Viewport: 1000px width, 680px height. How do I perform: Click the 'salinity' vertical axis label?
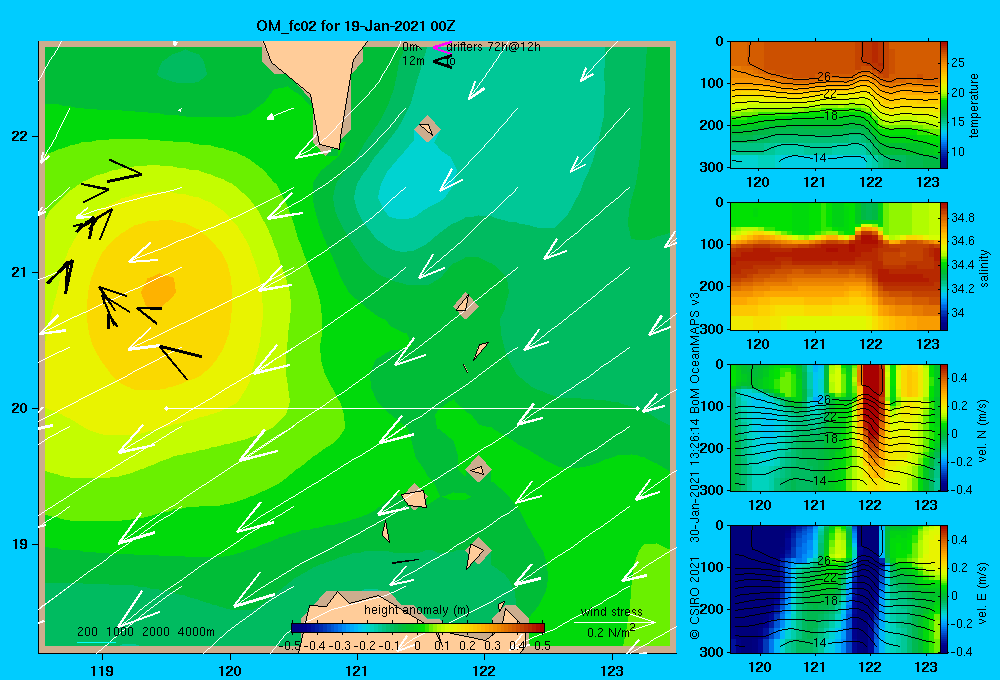983,268
